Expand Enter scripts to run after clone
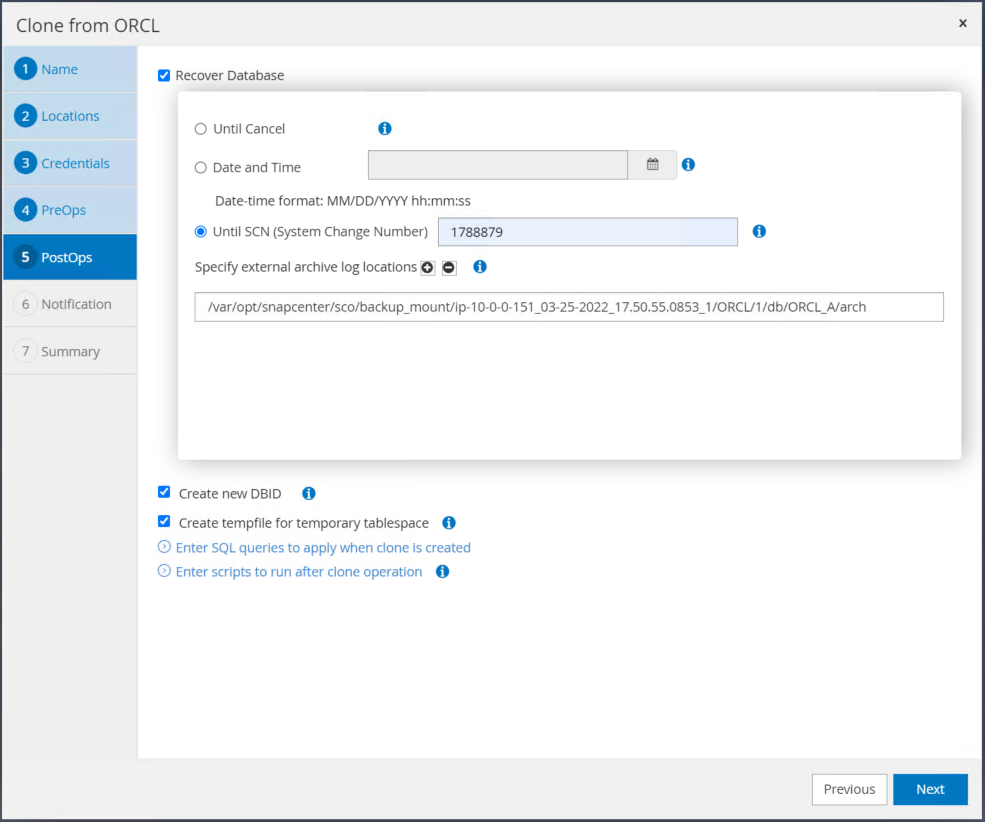 298,572
